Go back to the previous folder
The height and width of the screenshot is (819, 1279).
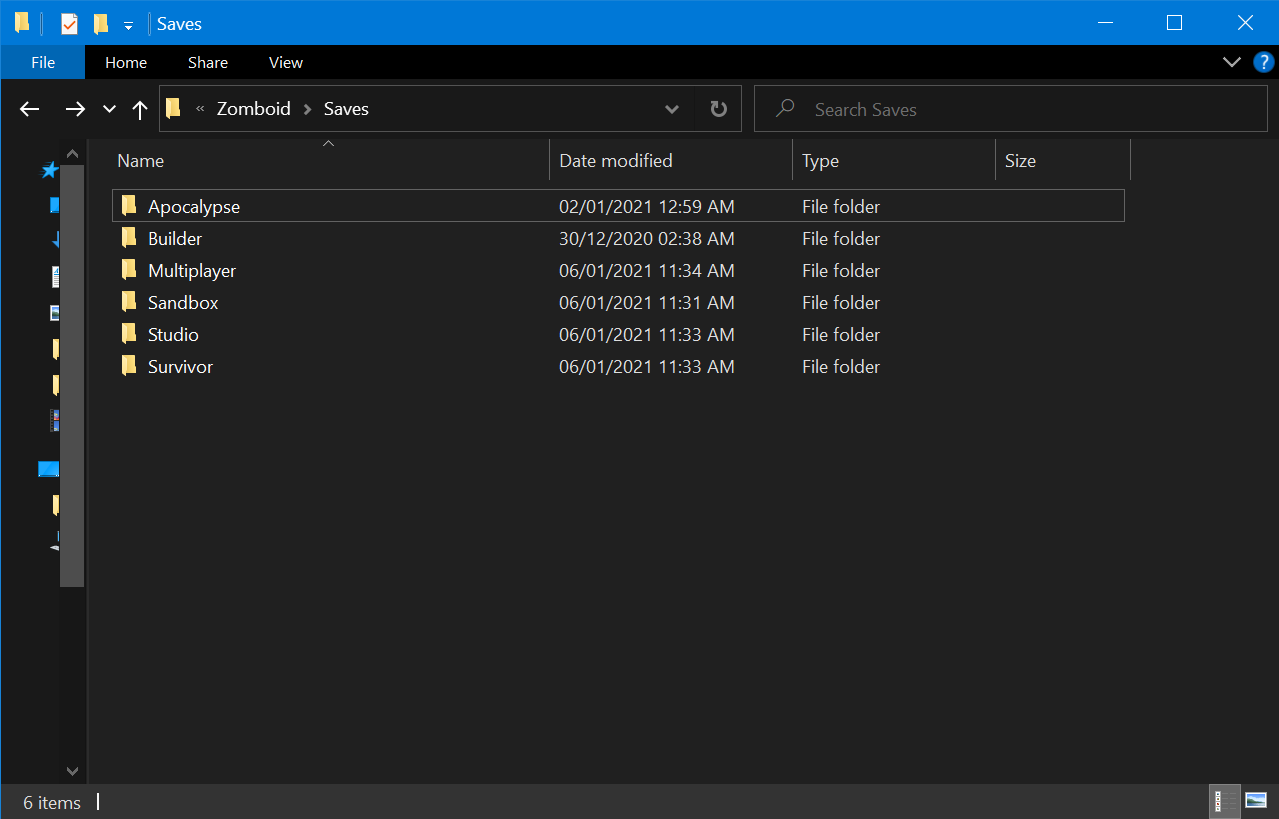(x=30, y=109)
